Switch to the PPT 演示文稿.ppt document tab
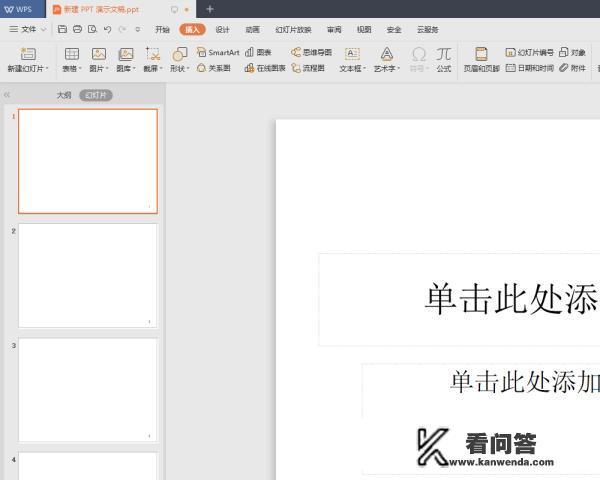Screen dimensions: 600x480 (x=121, y=9)
